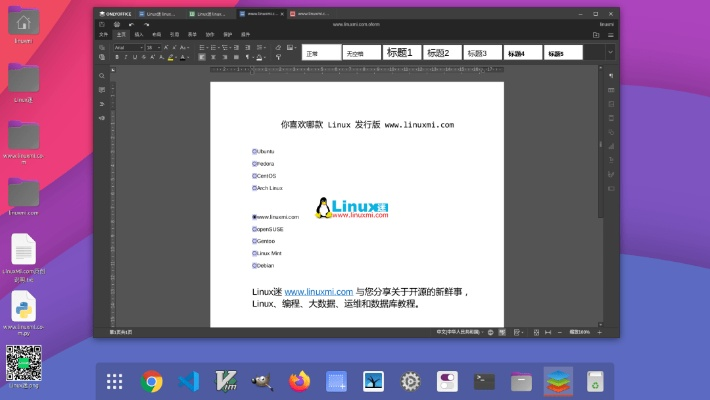
Task: Click Open file location icon
Action: pos(596,35)
